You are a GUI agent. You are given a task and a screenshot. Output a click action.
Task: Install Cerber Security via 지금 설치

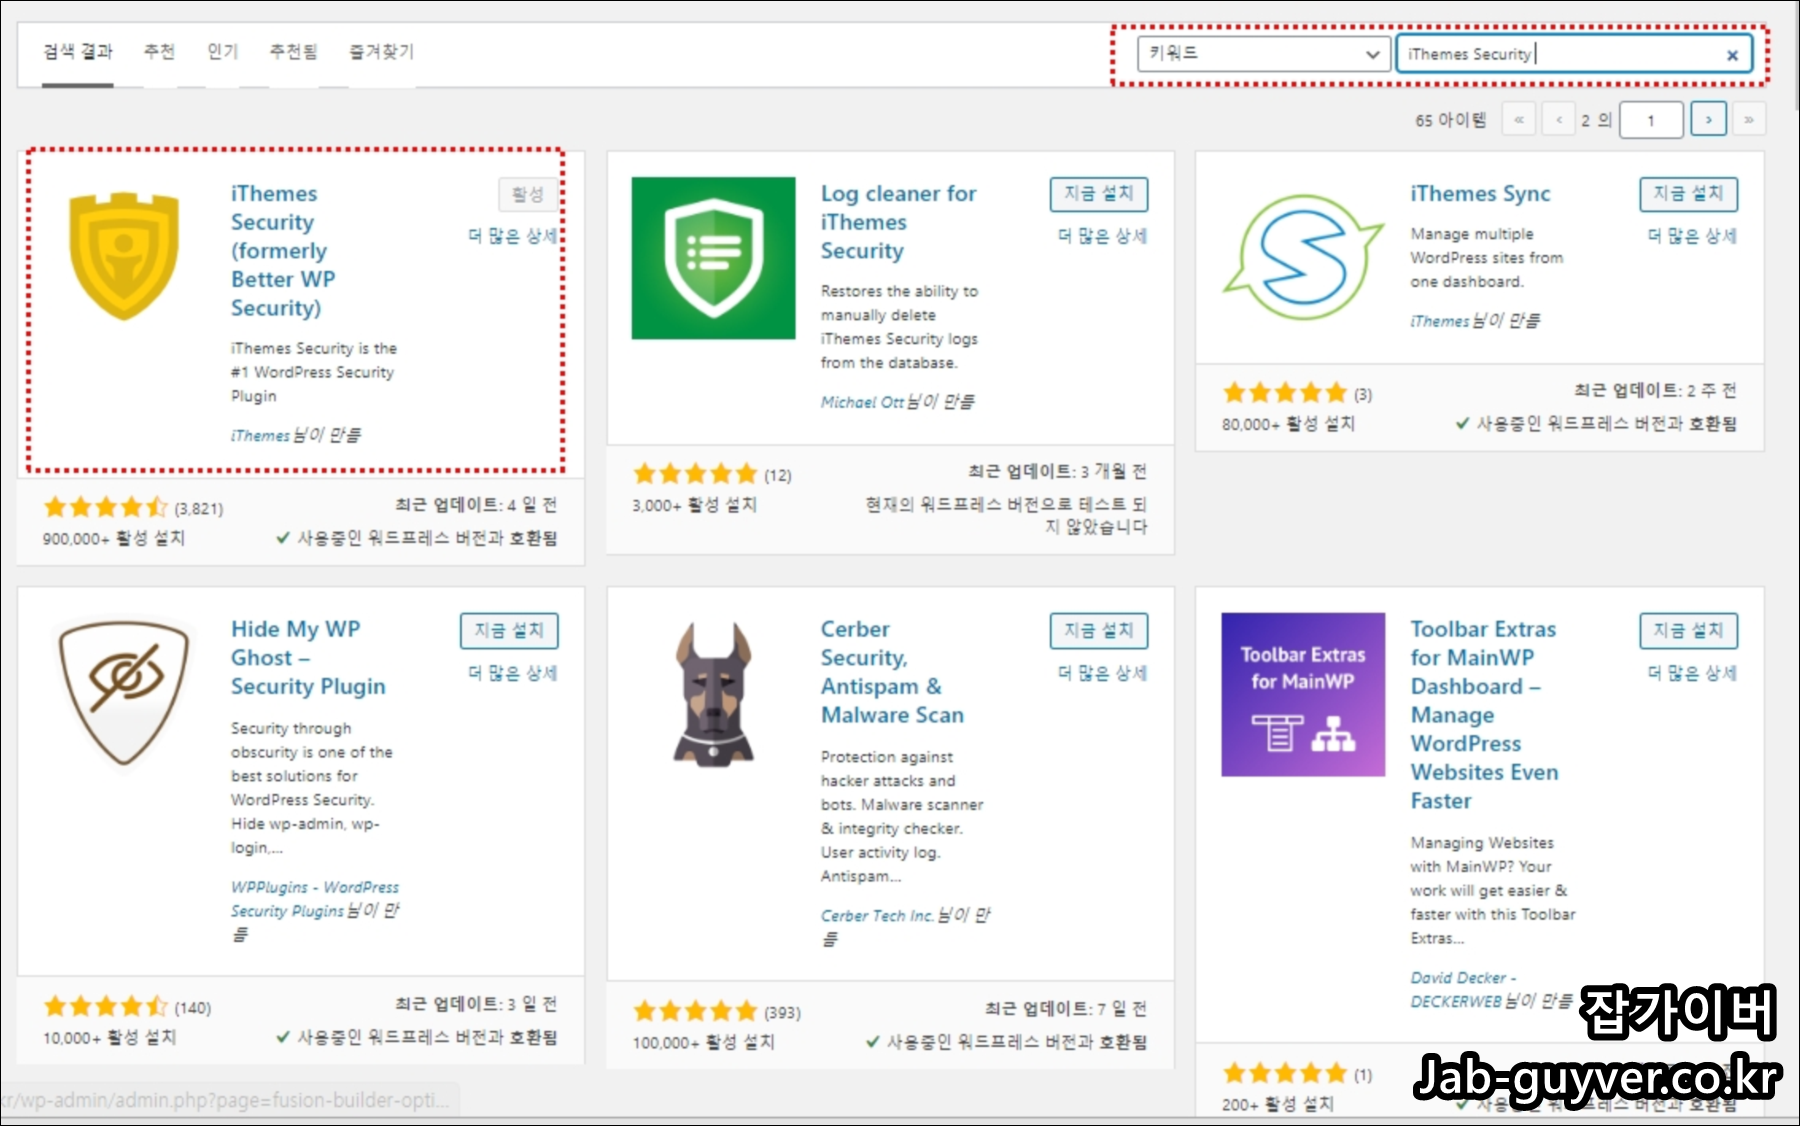point(1099,631)
